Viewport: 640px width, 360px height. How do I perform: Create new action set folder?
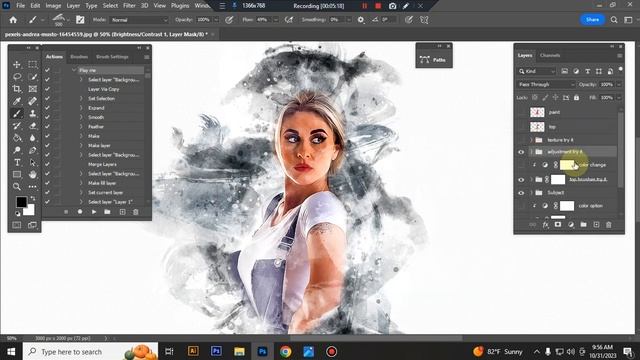[107, 212]
